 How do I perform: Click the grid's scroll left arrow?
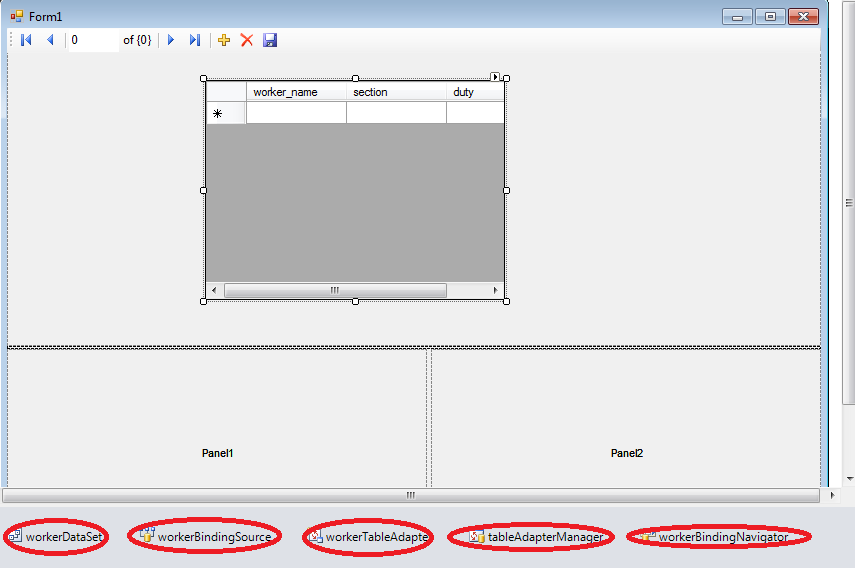pyautogui.click(x=214, y=291)
